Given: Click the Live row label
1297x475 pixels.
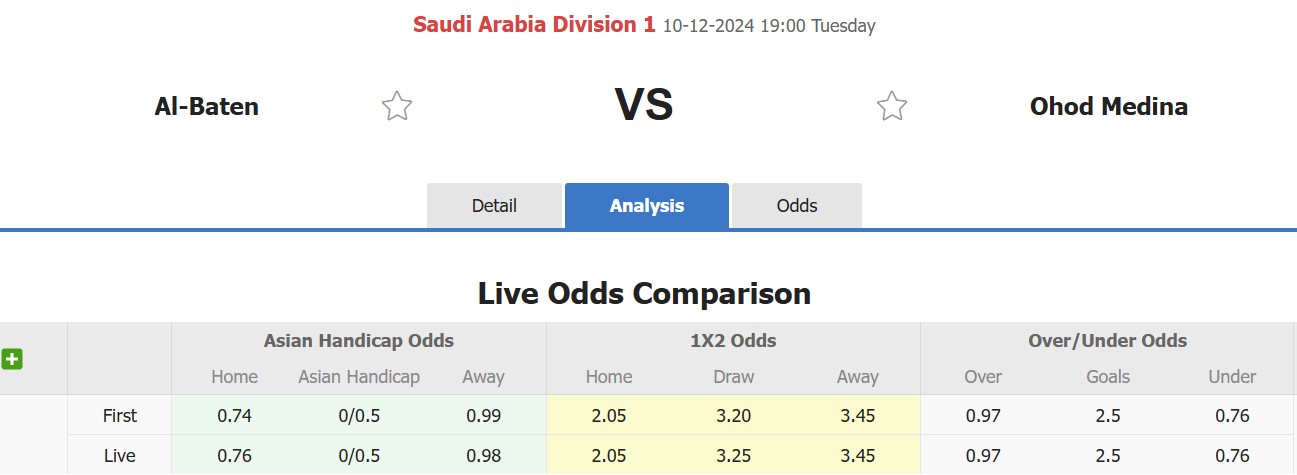Looking at the screenshot, I should [x=120, y=456].
